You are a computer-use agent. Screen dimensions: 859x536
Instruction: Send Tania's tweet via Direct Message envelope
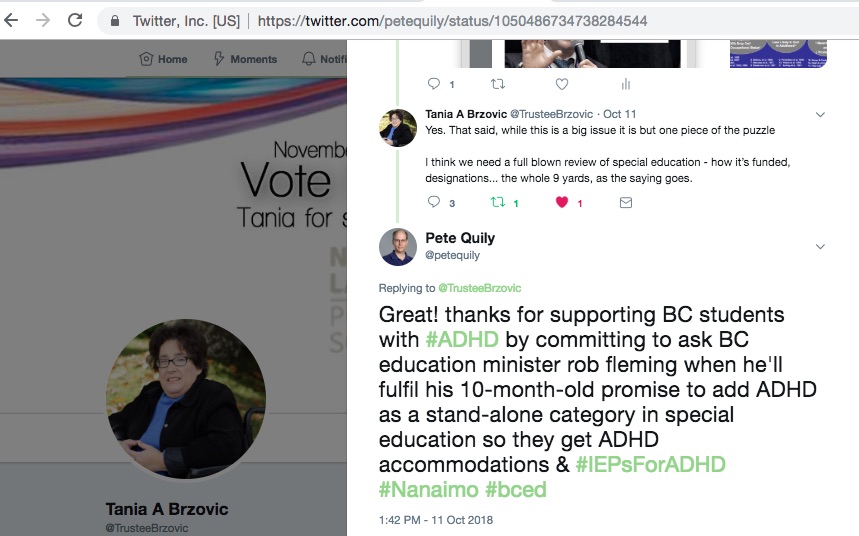[626, 202]
